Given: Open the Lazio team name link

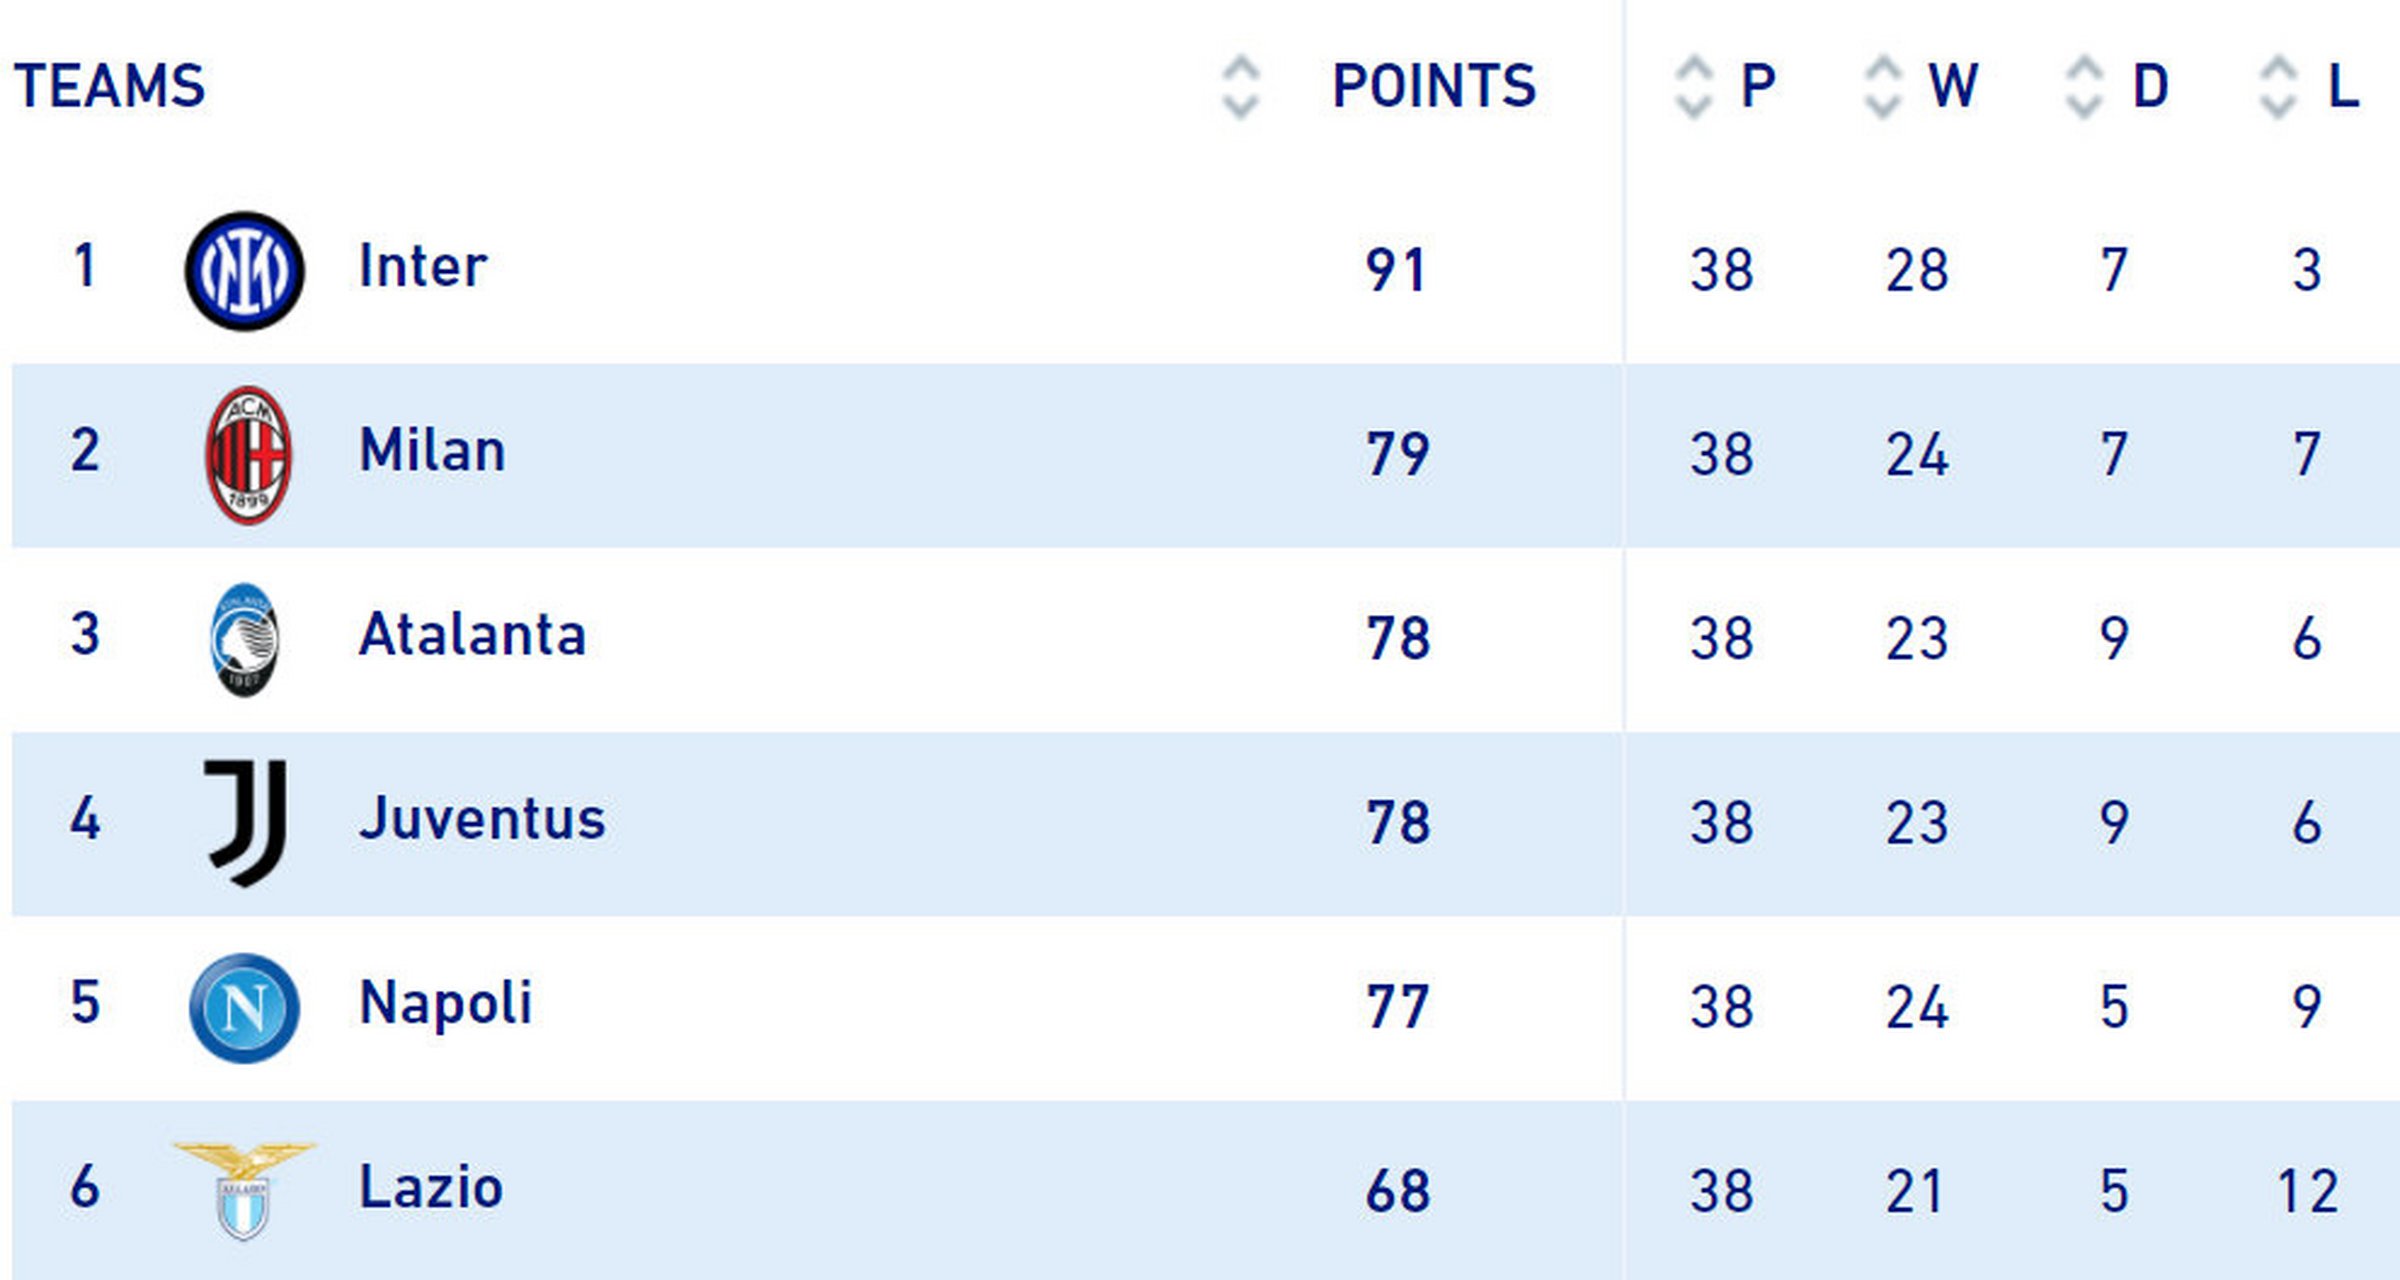Looking at the screenshot, I should tap(430, 1187).
